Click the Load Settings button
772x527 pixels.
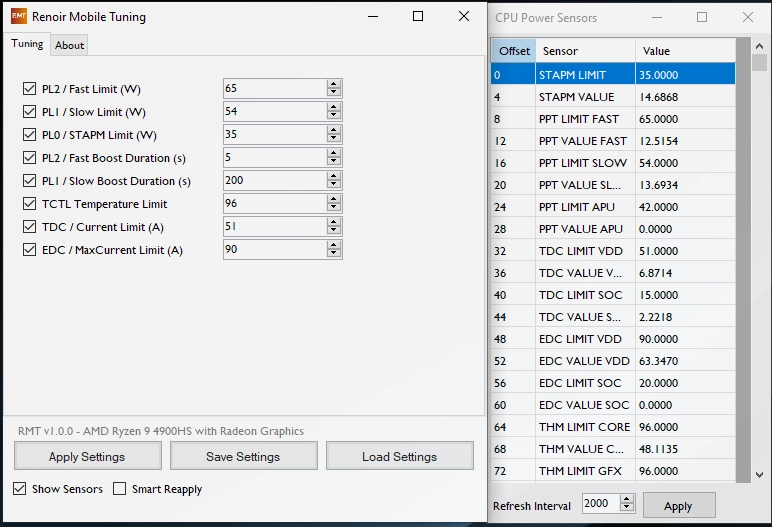(x=399, y=457)
